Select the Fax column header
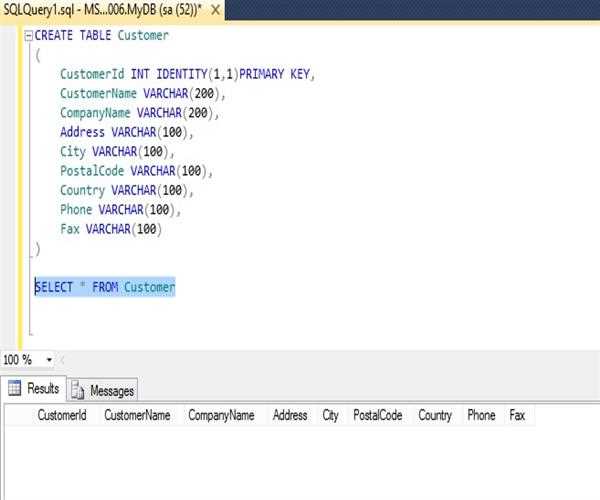600x500 pixels. point(517,415)
